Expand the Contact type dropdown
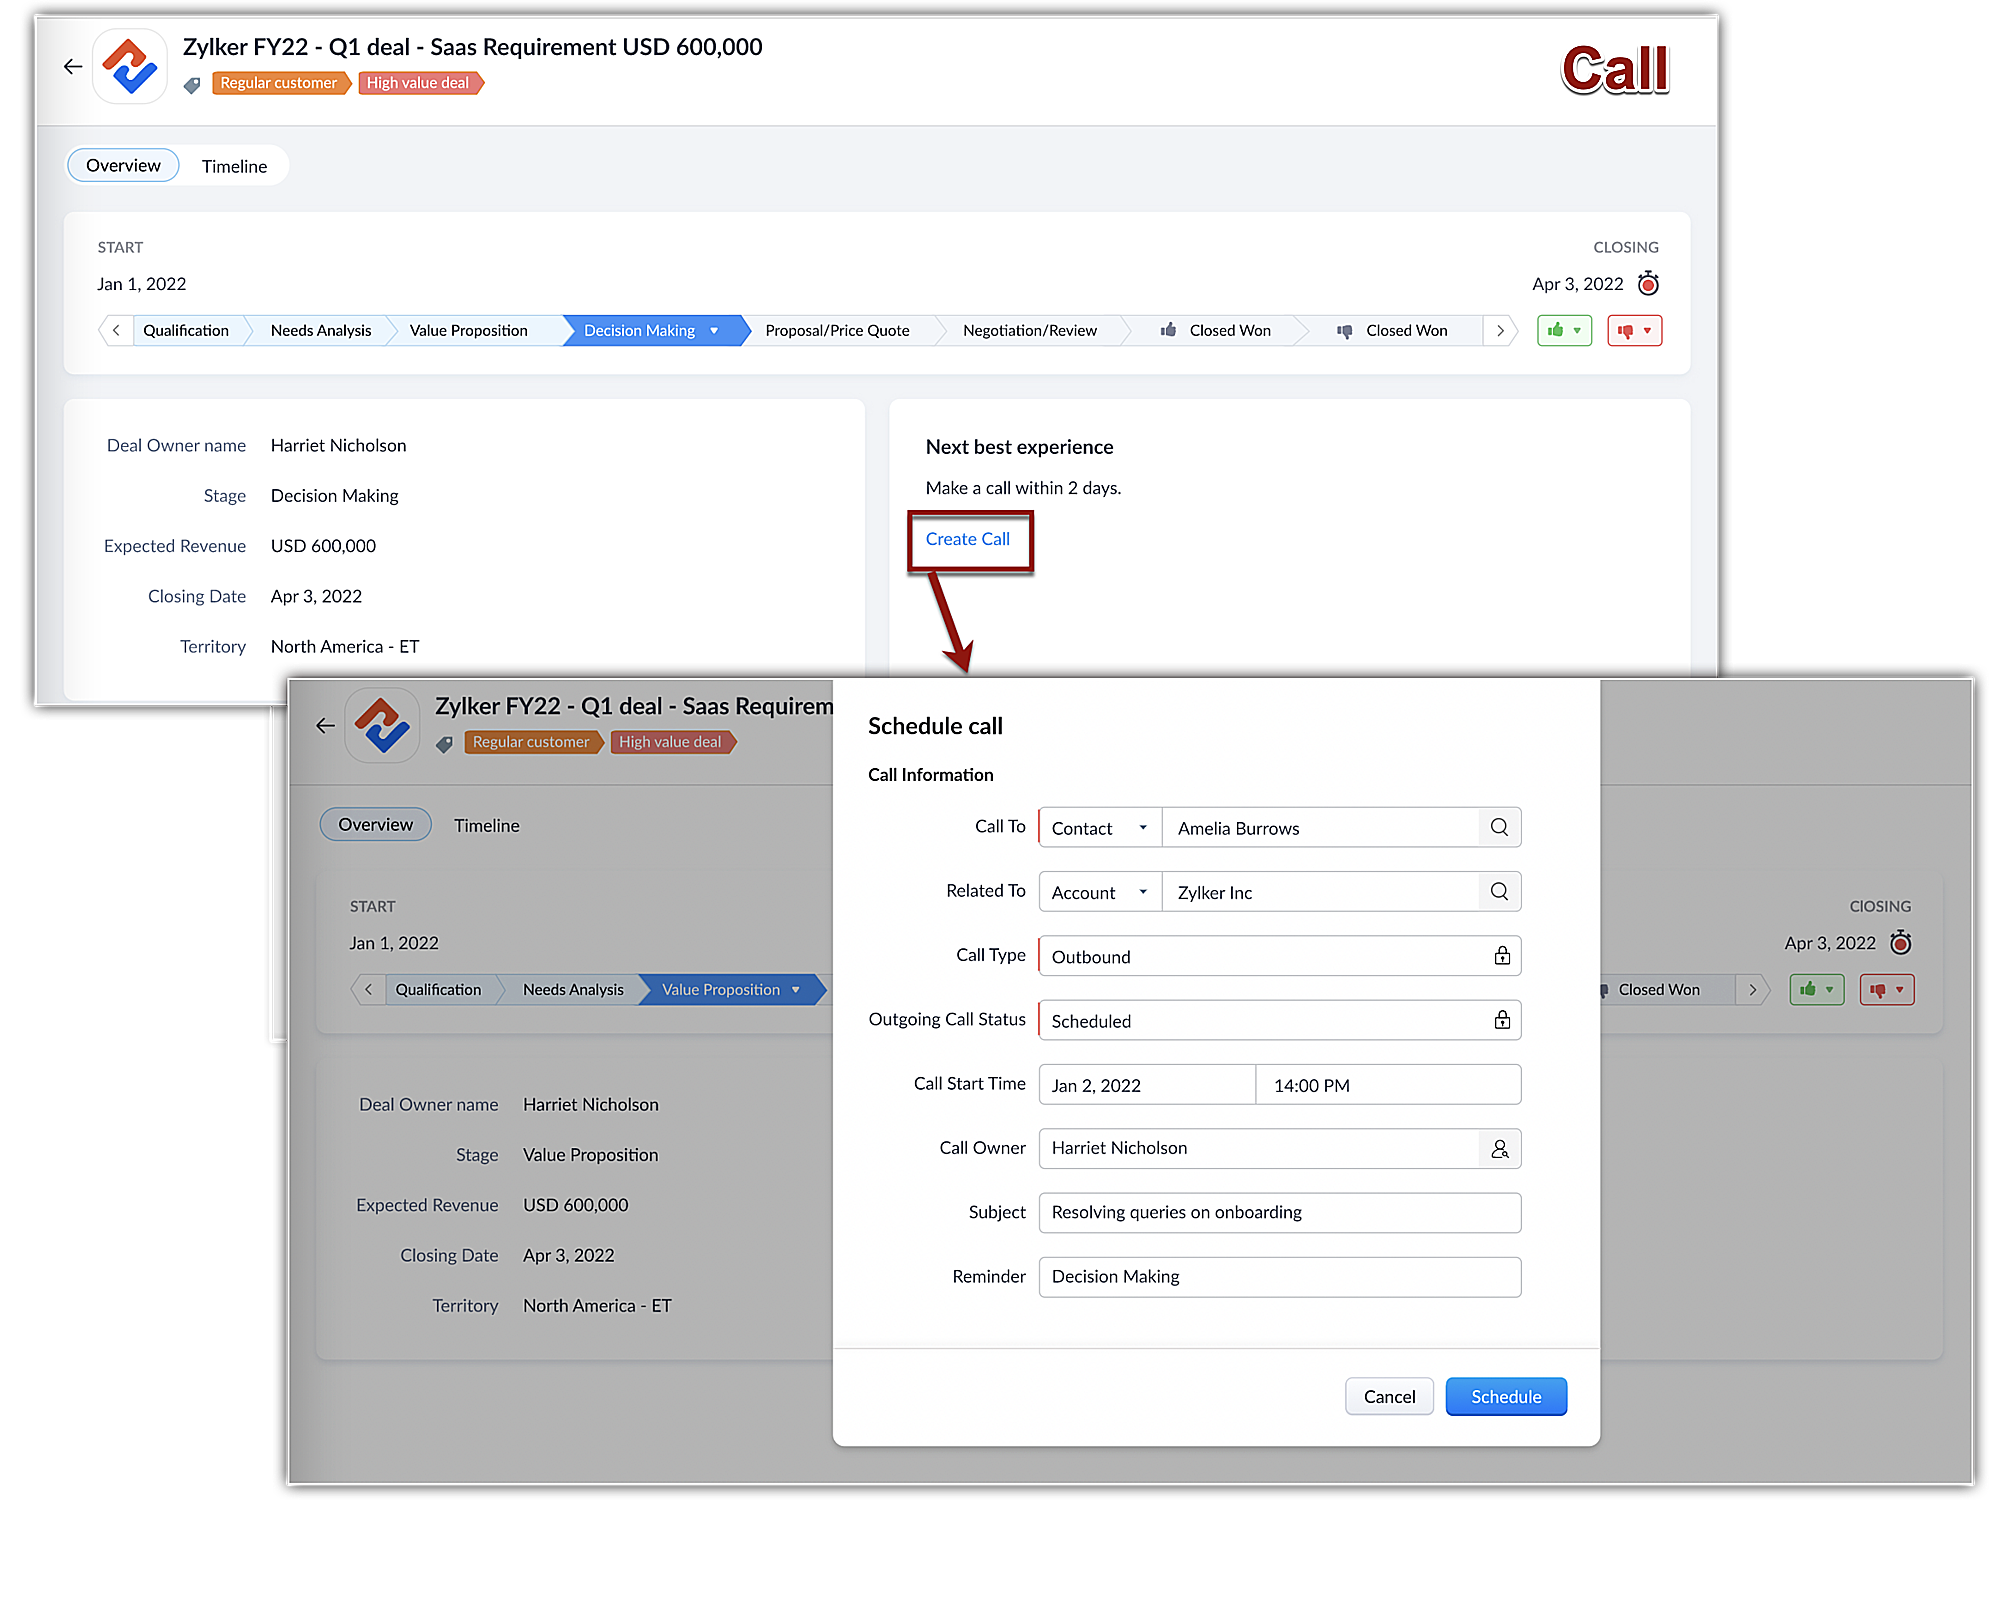 tap(1099, 828)
